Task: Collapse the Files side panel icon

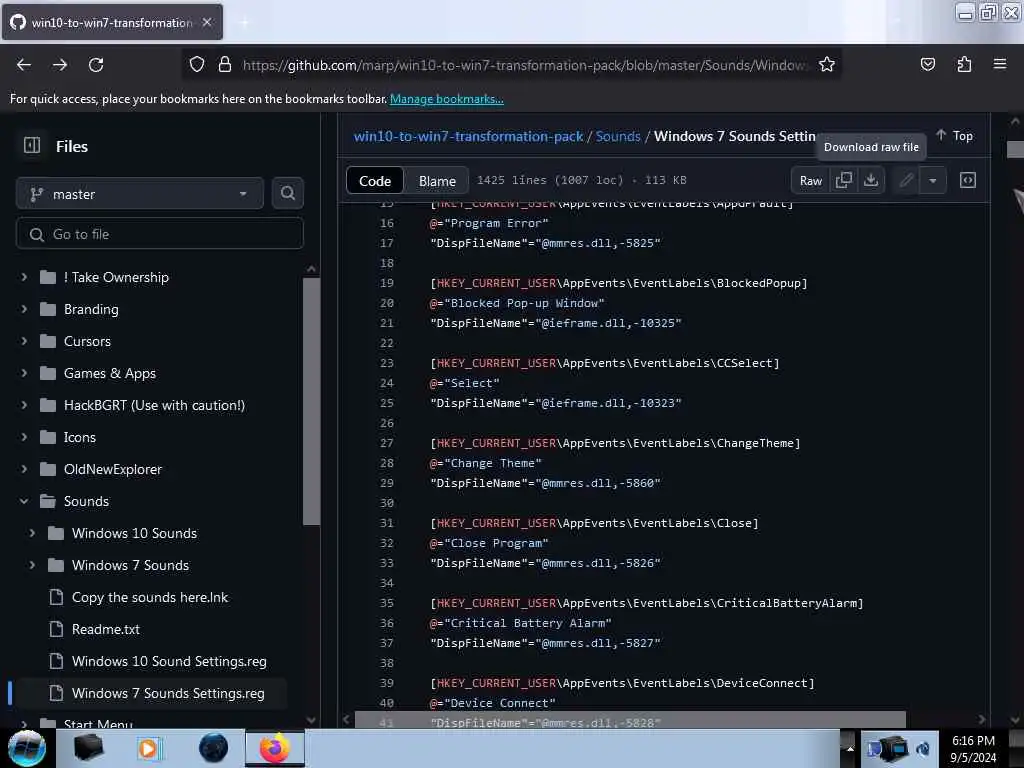Action: click(x=32, y=146)
